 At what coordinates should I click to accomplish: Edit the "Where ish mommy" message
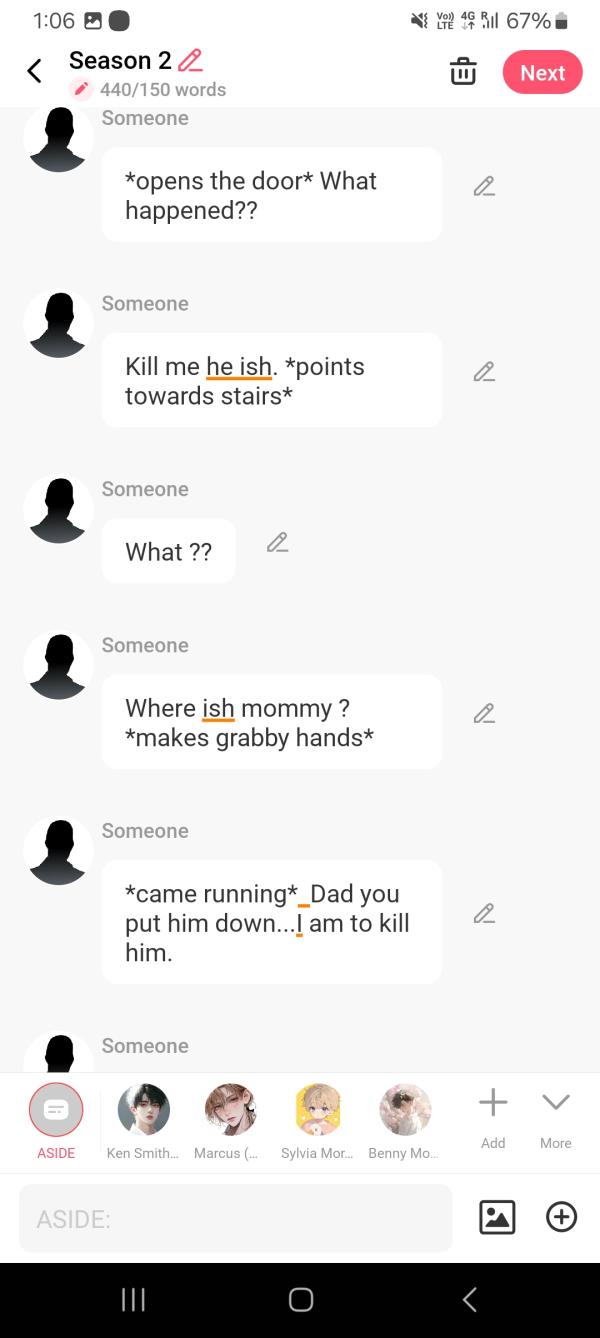pos(484,713)
